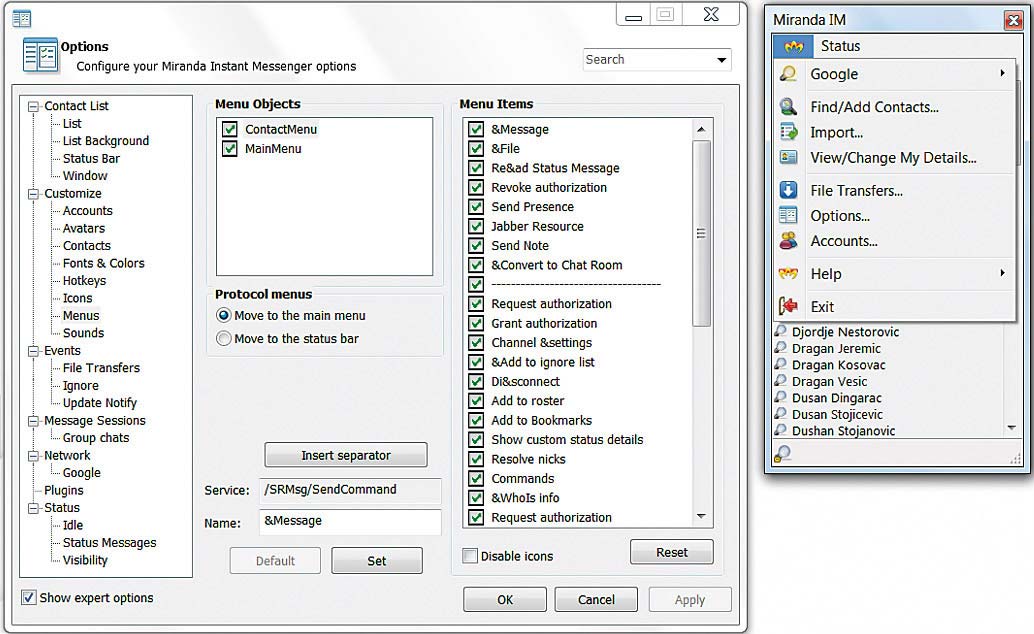Select Status Messages tree item
Image resolution: width=1034 pixels, height=634 pixels.
click(x=109, y=543)
